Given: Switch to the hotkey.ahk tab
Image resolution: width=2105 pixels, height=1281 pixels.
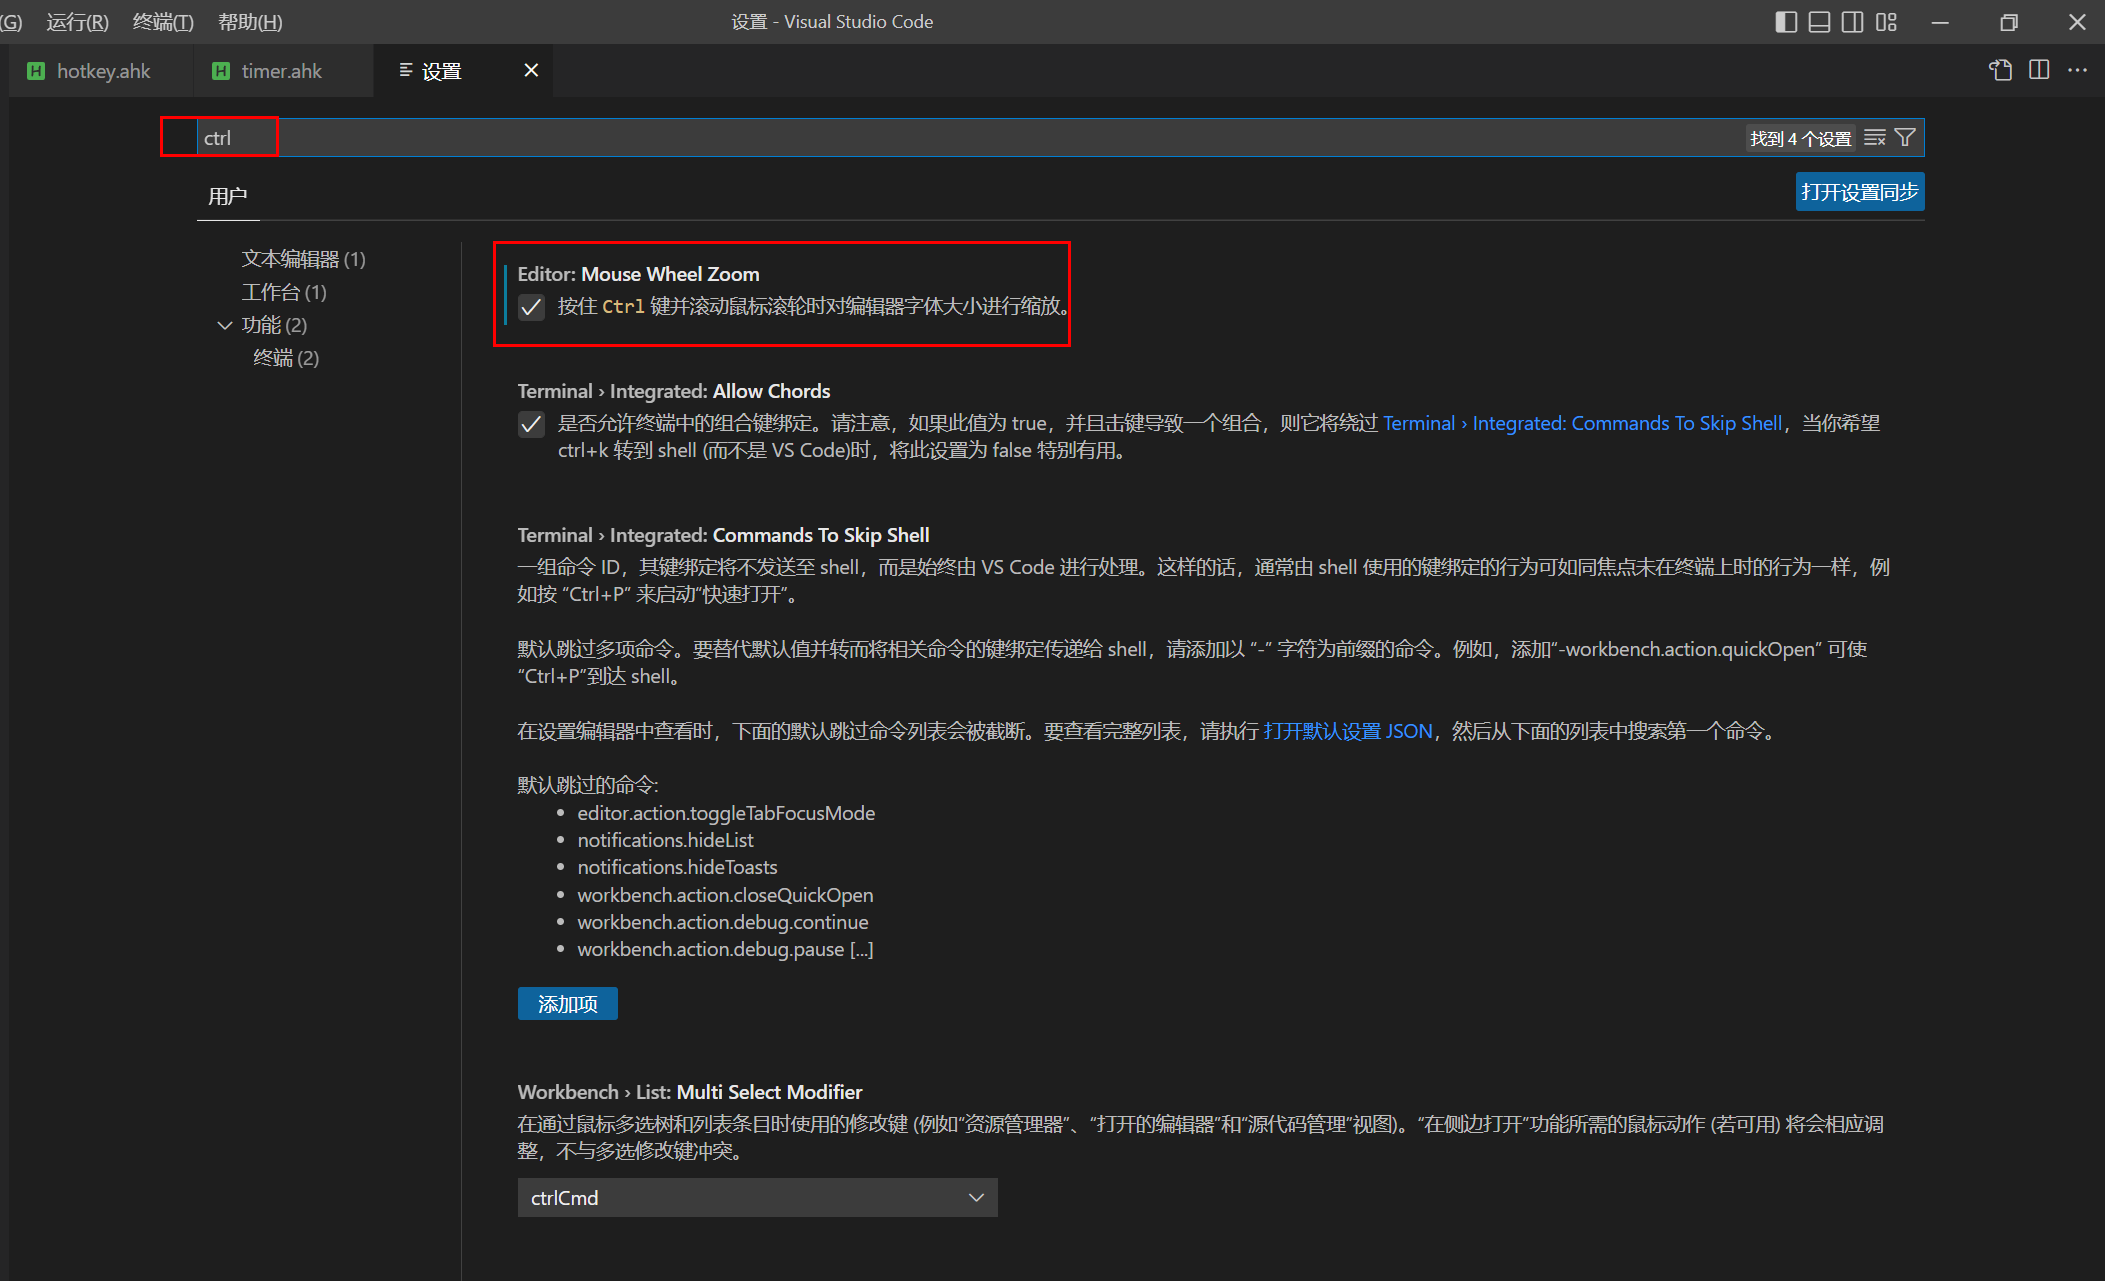Looking at the screenshot, I should [102, 71].
